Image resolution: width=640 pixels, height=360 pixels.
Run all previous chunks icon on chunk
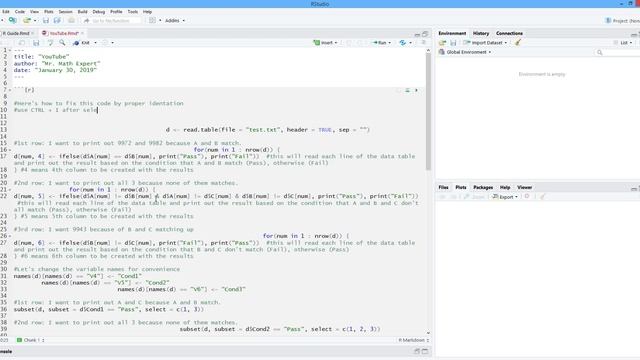pos(407,90)
